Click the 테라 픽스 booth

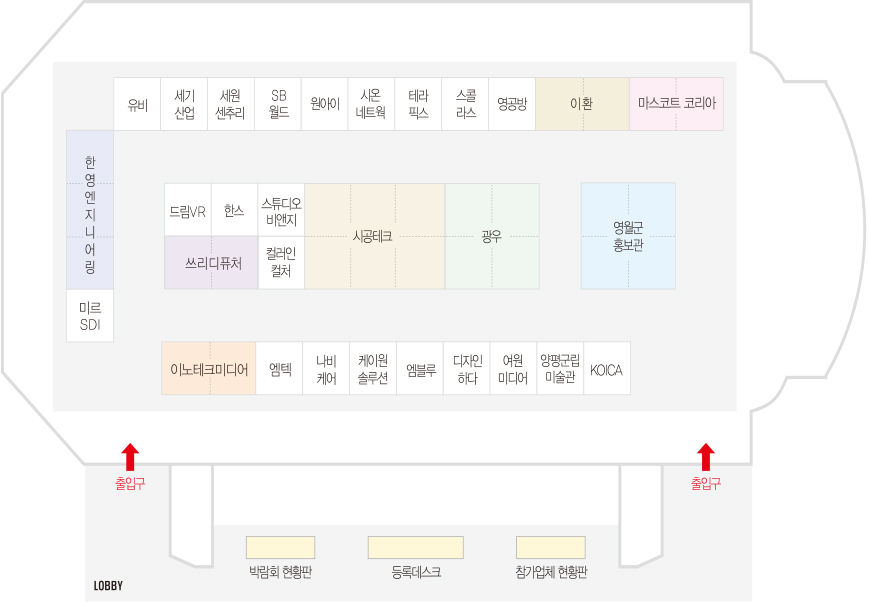[x=418, y=104]
